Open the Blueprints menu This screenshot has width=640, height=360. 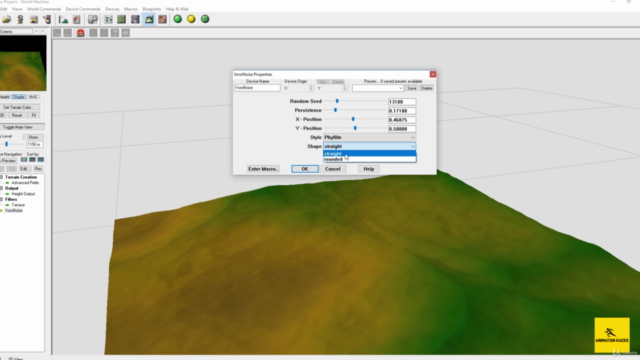point(152,9)
